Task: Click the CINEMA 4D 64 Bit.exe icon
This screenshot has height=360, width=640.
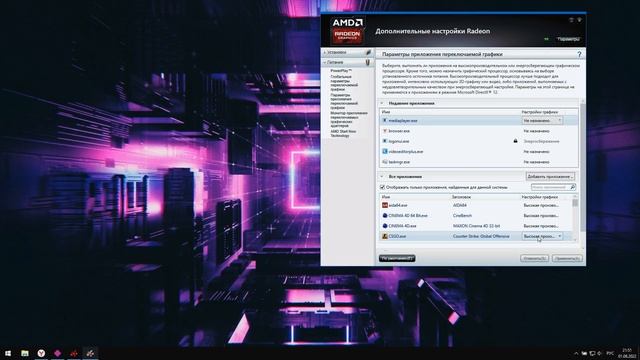Action: pos(384,215)
